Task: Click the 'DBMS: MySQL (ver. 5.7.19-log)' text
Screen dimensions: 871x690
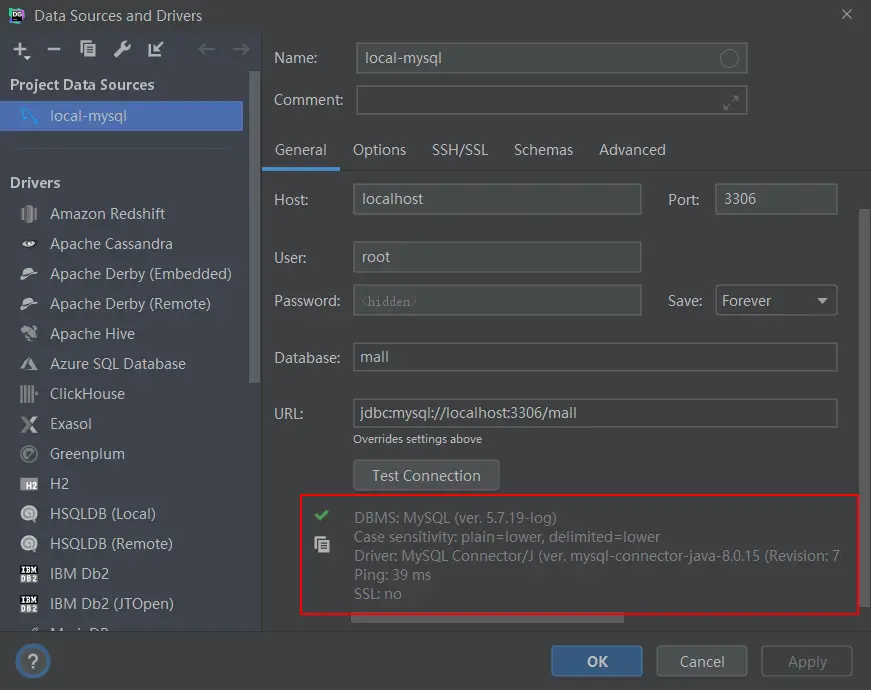Action: coord(455,518)
